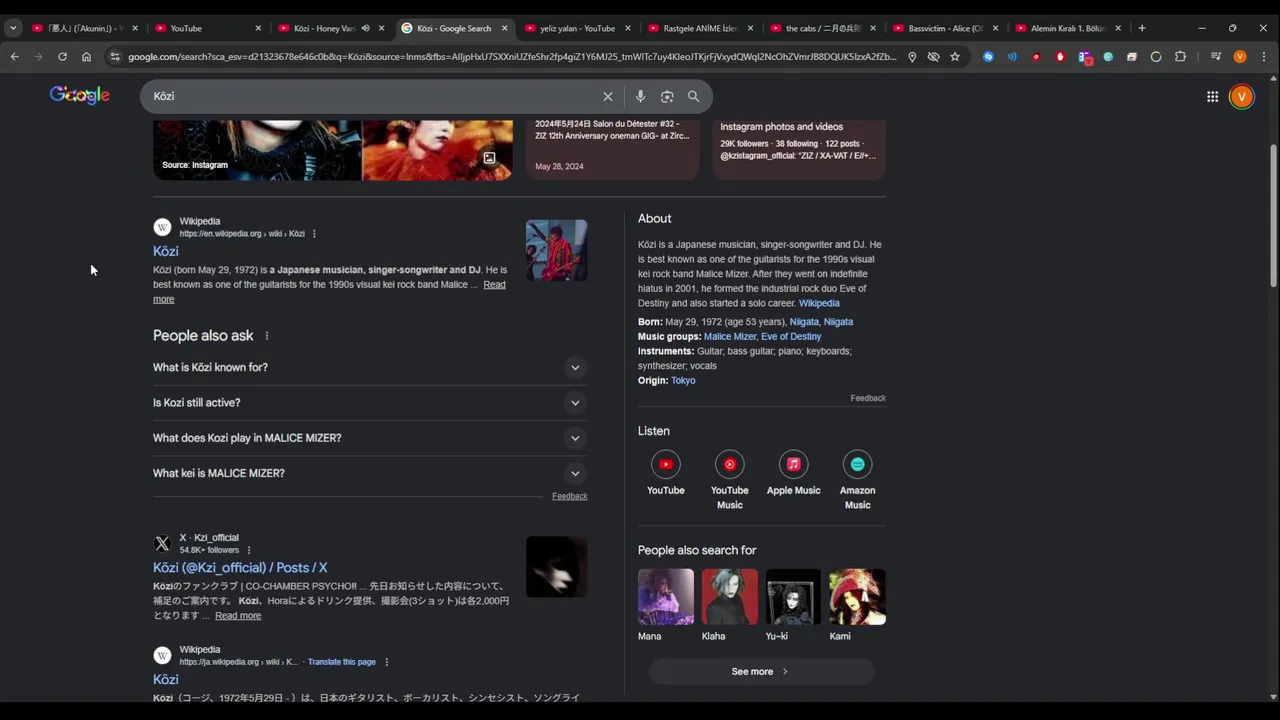Expand 'Is Kozi still active?' question

pyautogui.click(x=370, y=403)
